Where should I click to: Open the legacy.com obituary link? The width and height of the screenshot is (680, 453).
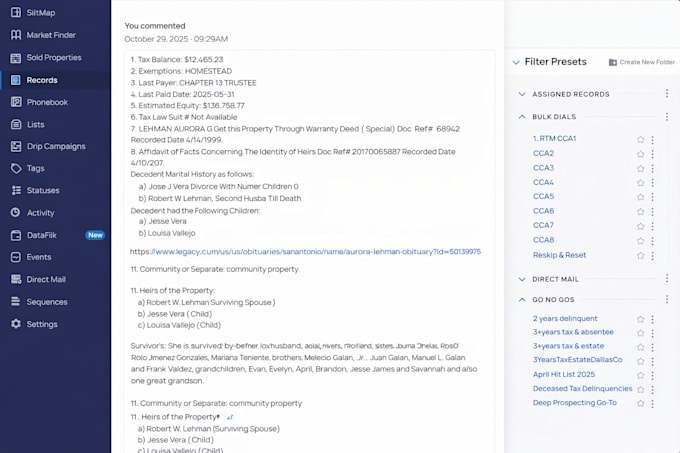point(305,251)
